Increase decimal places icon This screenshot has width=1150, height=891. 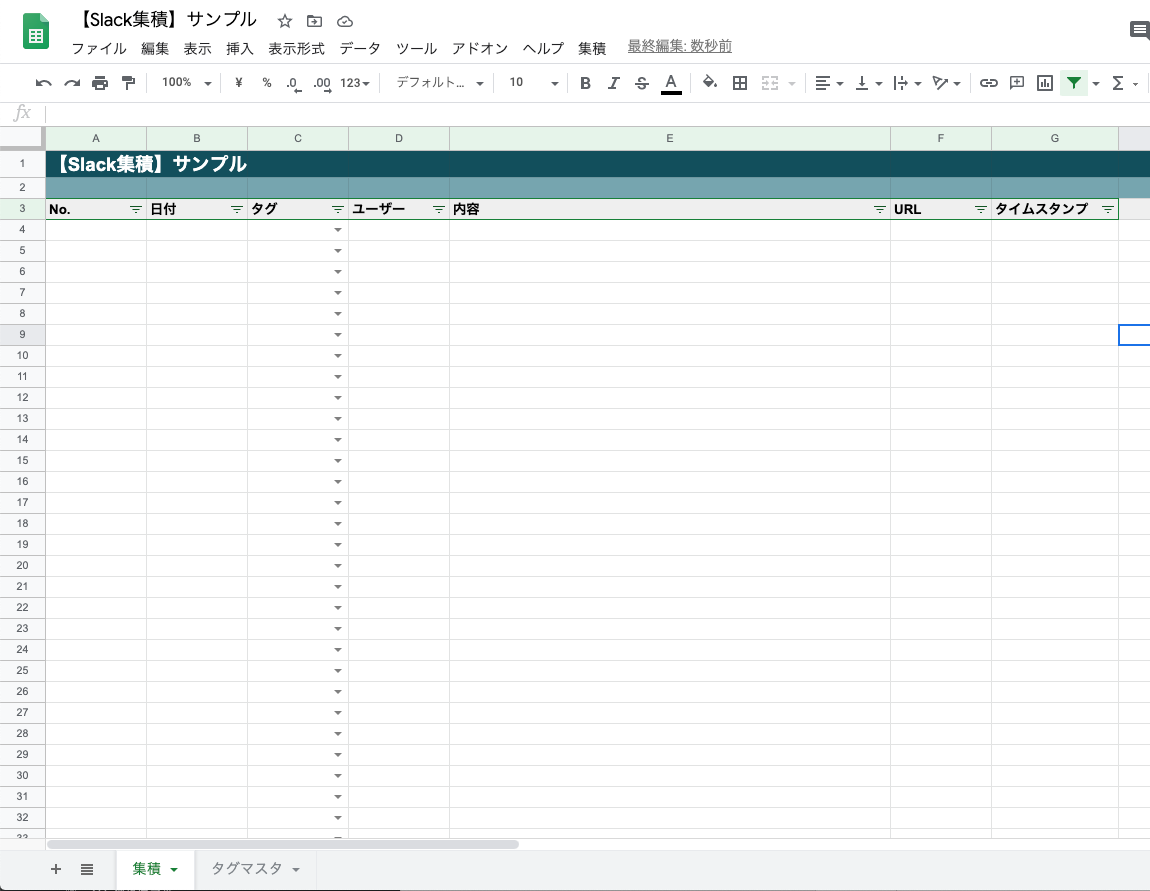pos(322,84)
